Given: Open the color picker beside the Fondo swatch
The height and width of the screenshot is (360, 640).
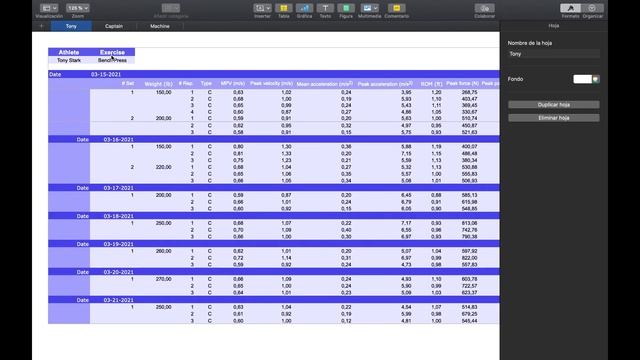Looking at the screenshot, I should tap(596, 79).
